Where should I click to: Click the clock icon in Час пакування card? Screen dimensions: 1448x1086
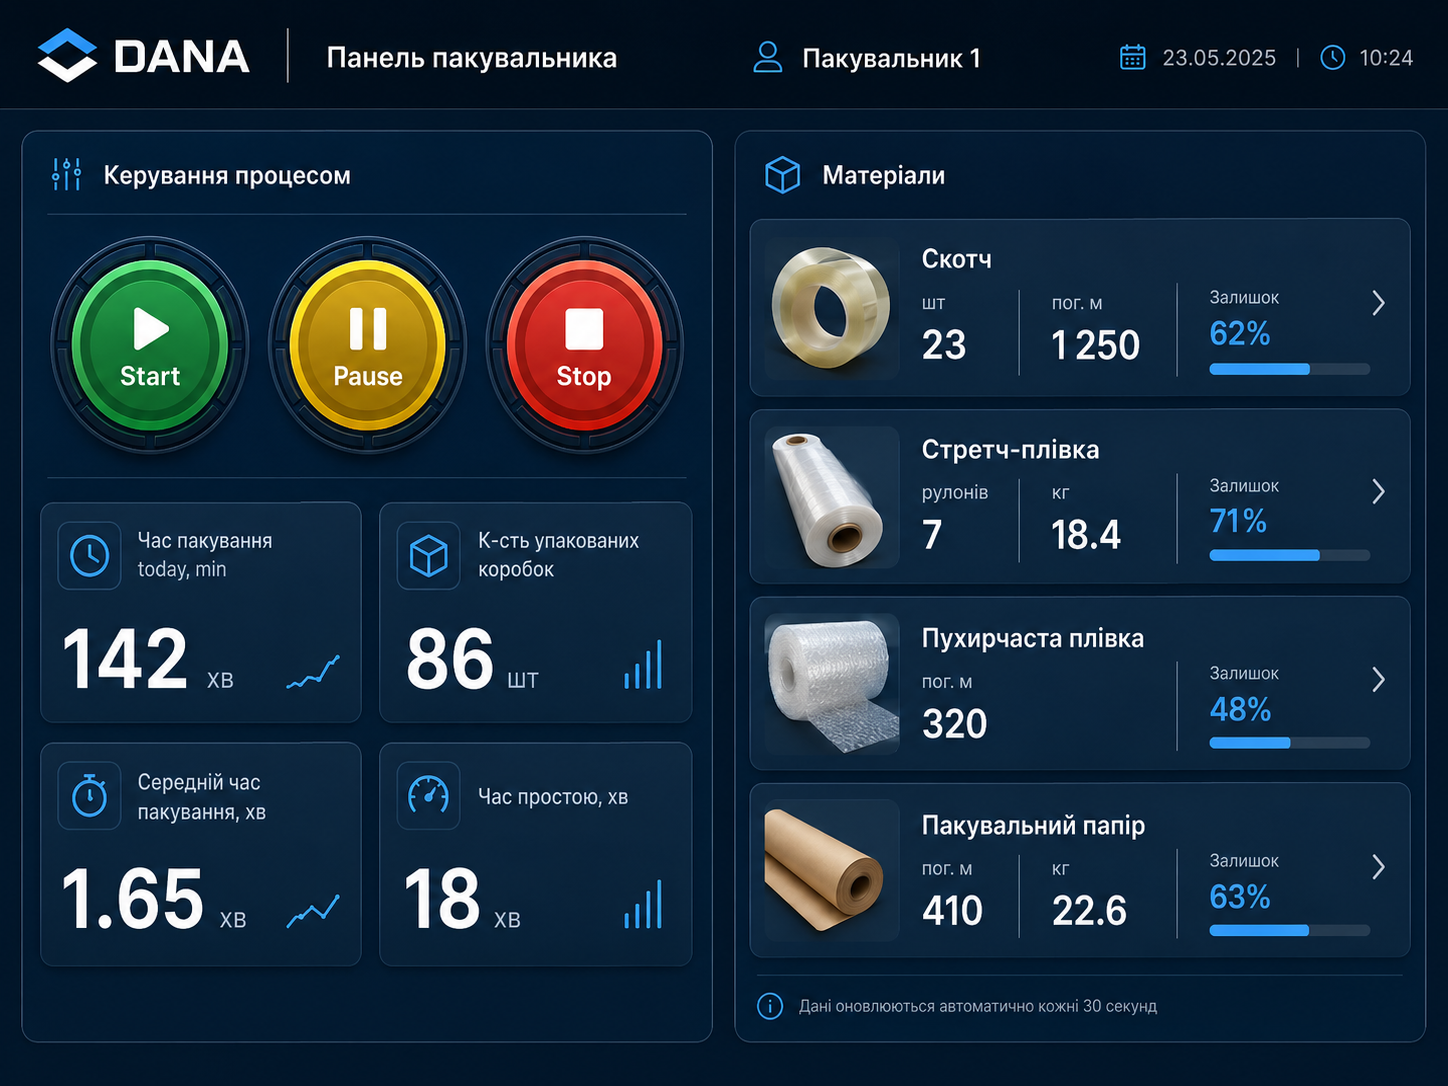pos(90,555)
